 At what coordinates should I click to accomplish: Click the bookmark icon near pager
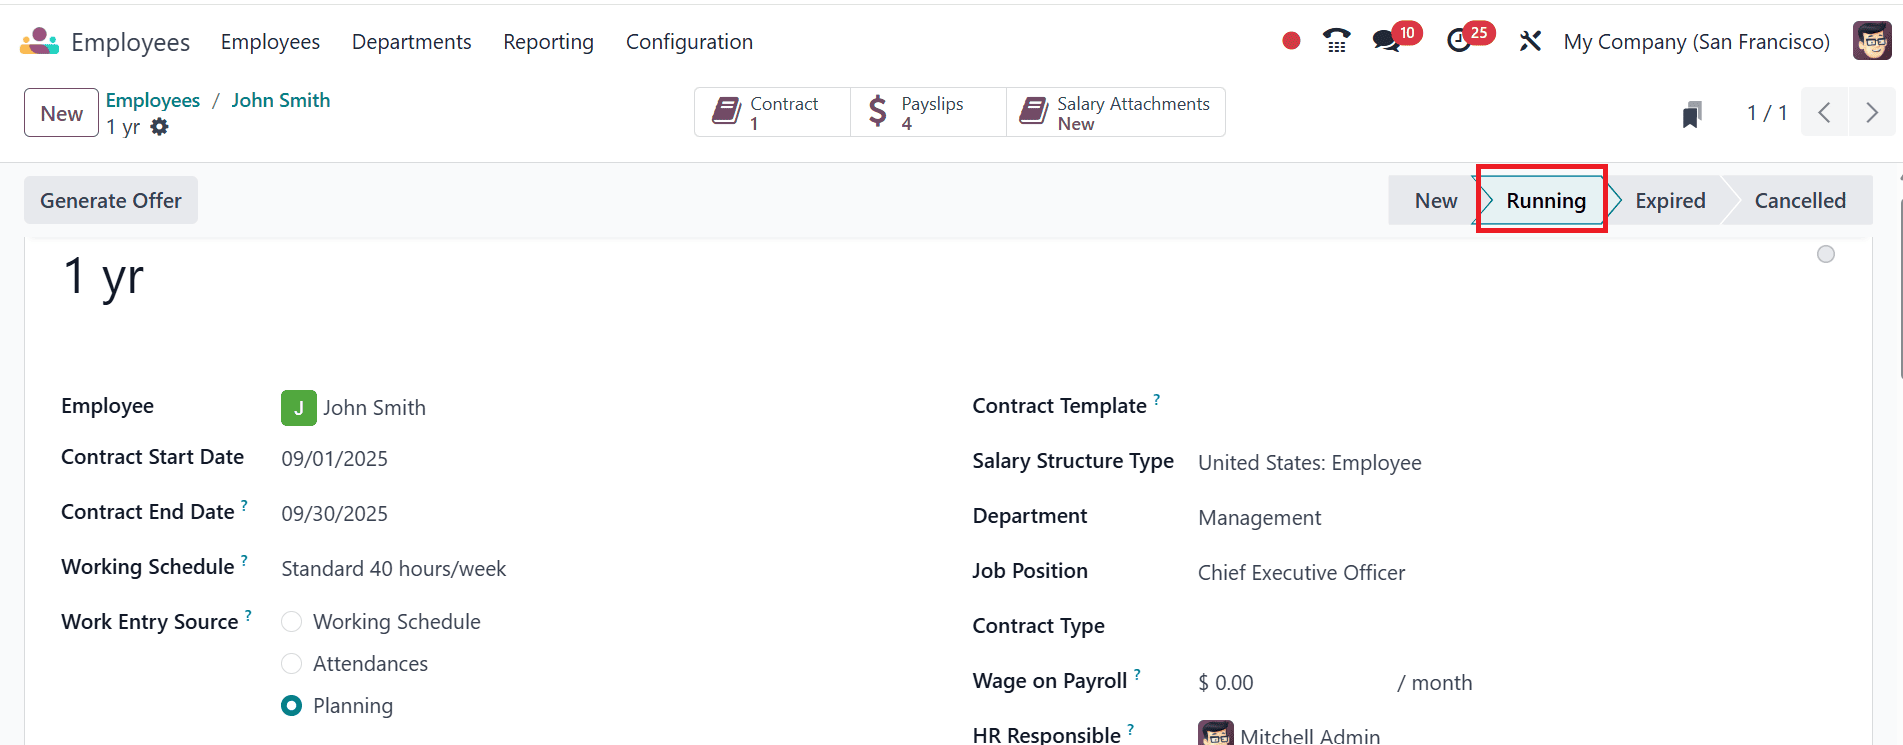click(x=1692, y=114)
